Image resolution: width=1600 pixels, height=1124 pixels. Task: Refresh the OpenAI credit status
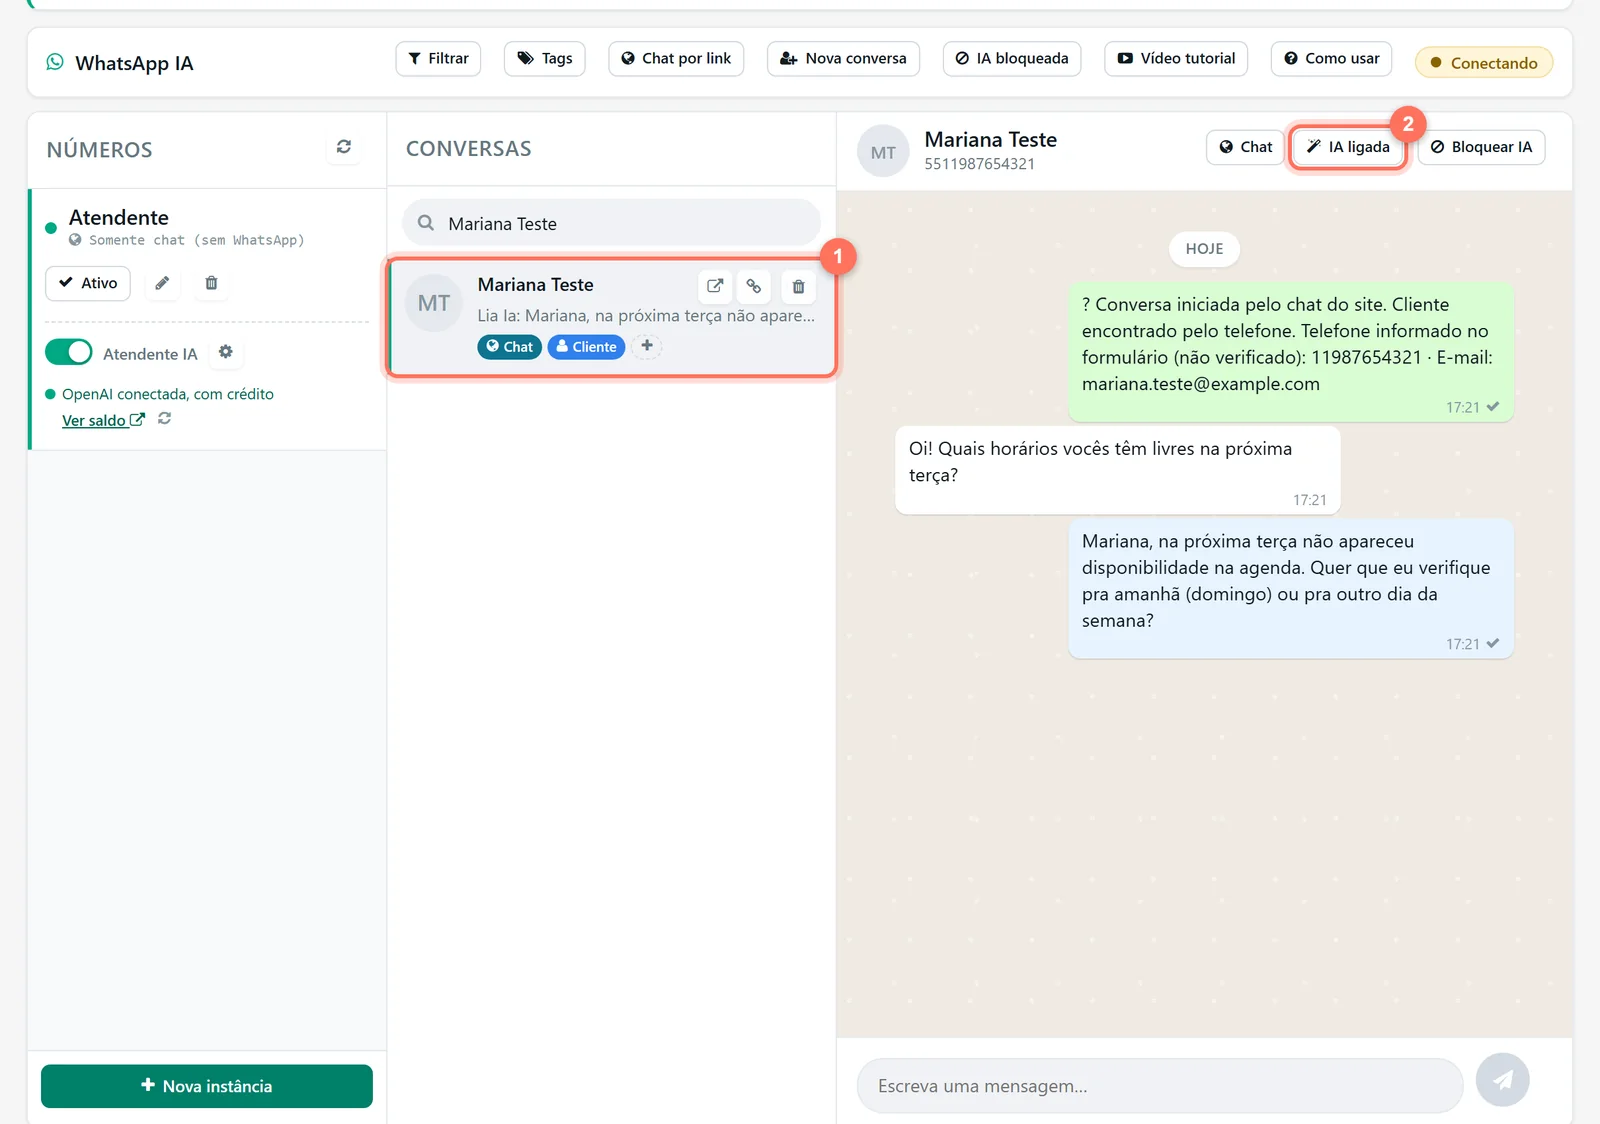click(165, 419)
